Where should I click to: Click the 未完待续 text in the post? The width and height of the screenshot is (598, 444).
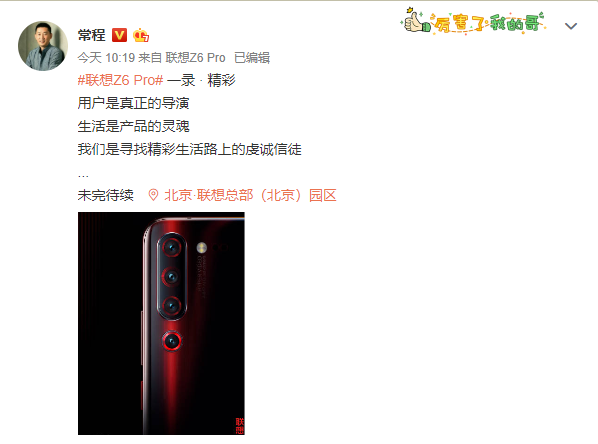click(106, 195)
